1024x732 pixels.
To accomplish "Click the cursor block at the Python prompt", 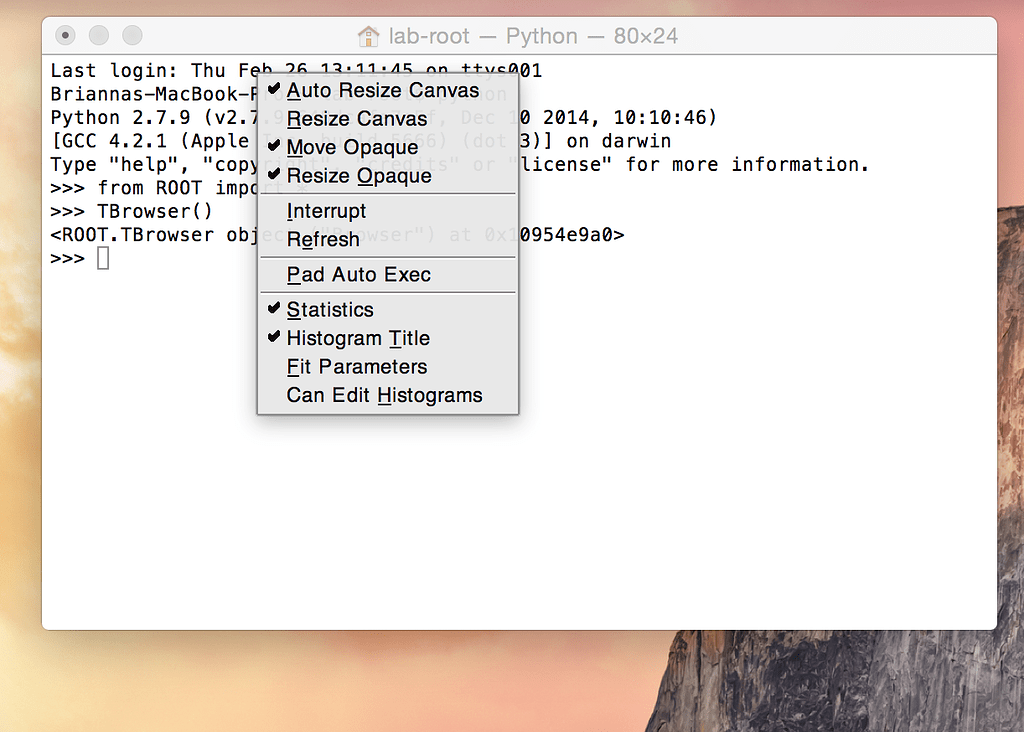I will [x=103, y=259].
